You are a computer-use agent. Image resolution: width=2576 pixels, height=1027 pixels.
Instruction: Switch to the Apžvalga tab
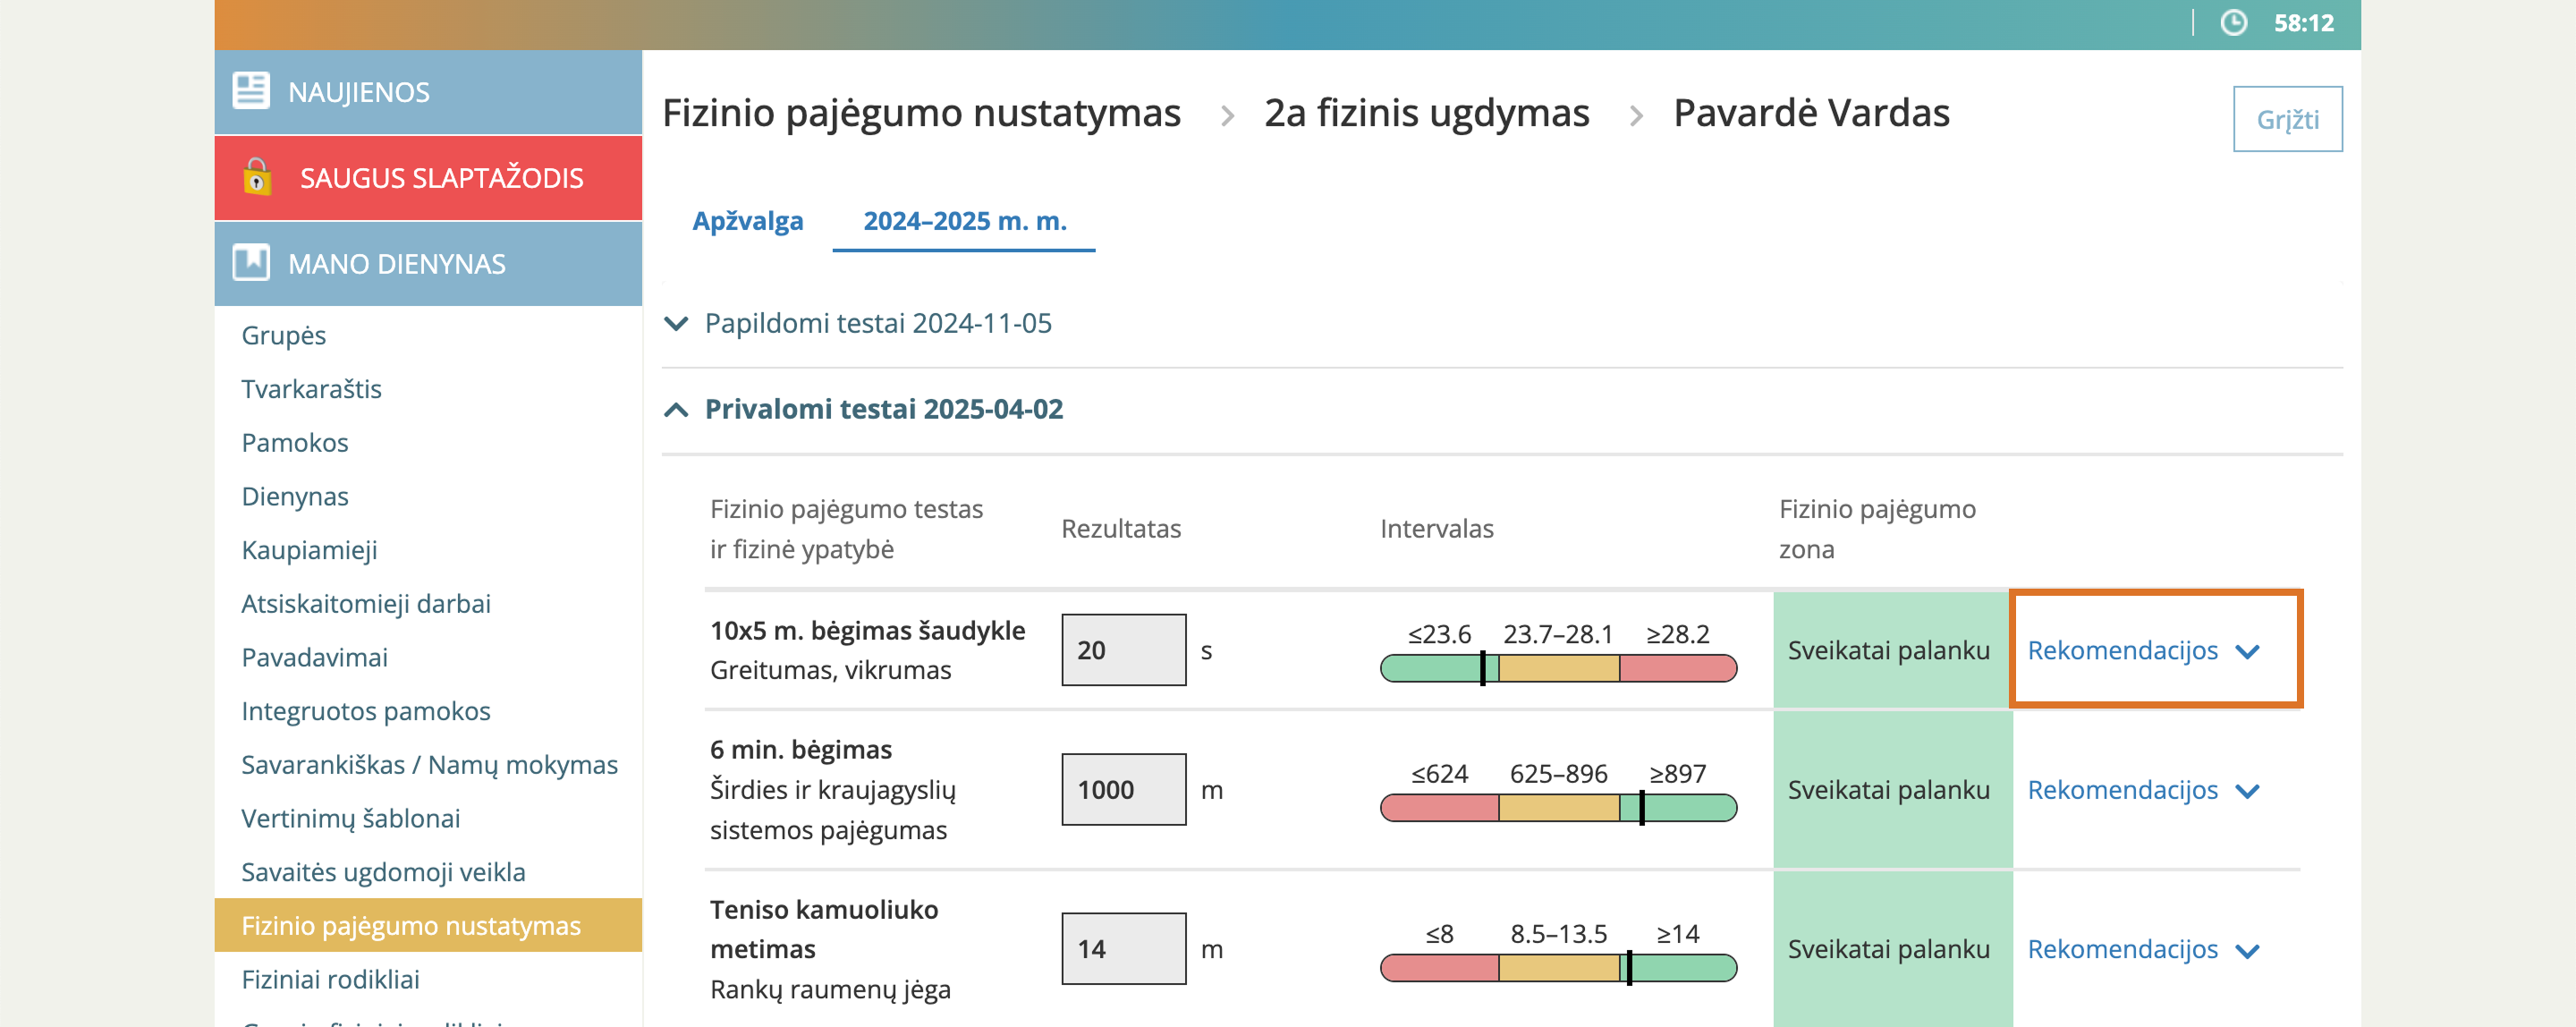[747, 220]
